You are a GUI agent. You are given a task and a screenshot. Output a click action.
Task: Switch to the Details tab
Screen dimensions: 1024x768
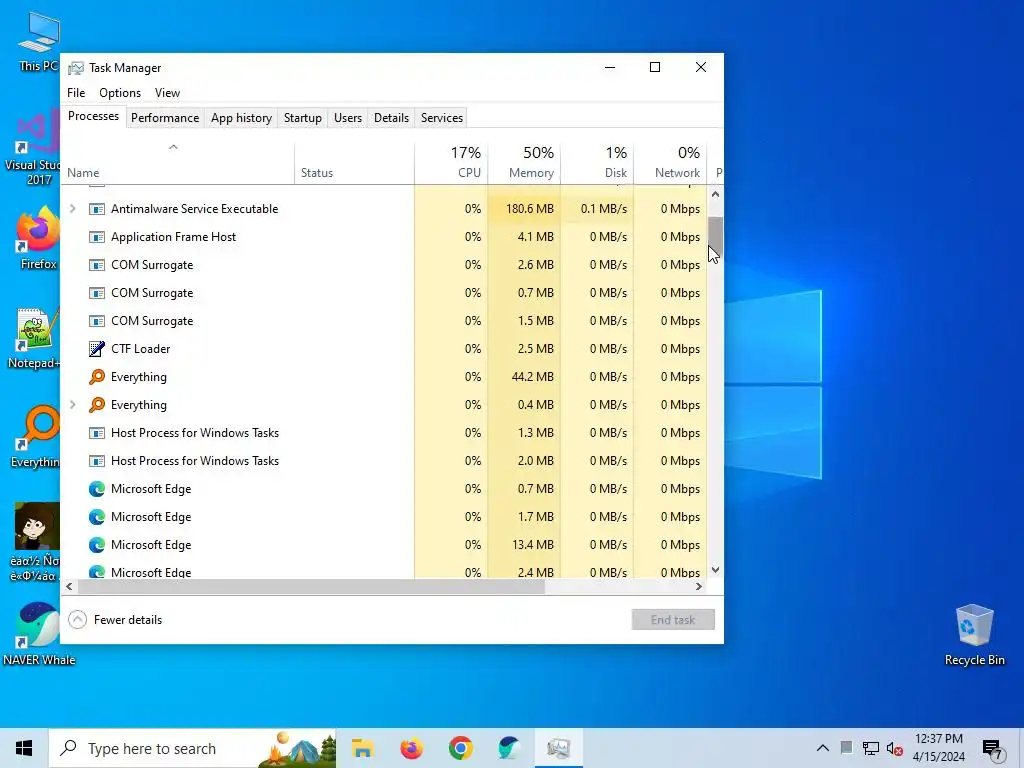391,118
